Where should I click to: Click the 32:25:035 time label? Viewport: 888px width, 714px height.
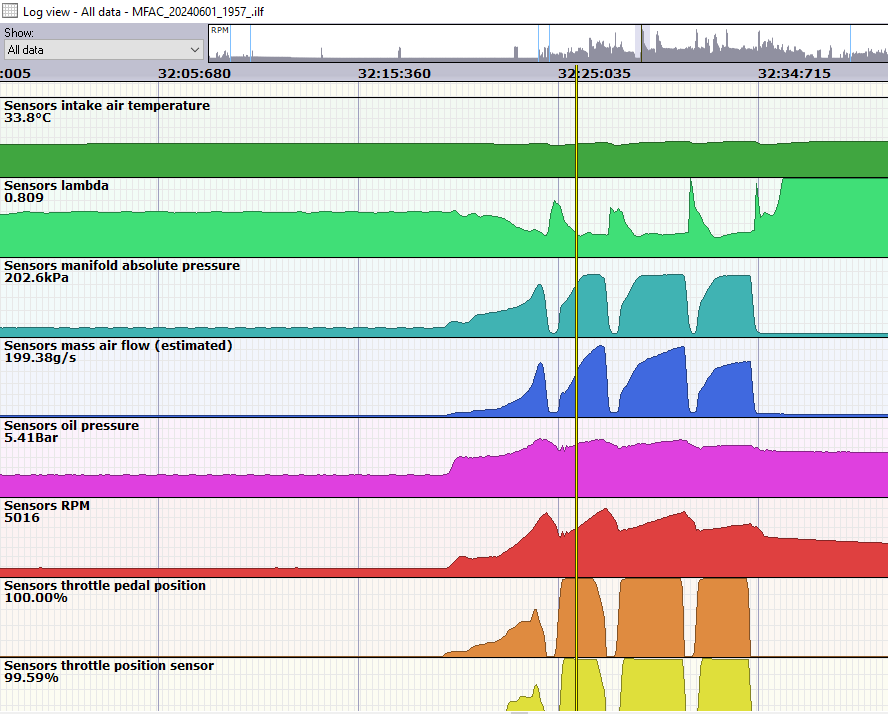pyautogui.click(x=594, y=74)
